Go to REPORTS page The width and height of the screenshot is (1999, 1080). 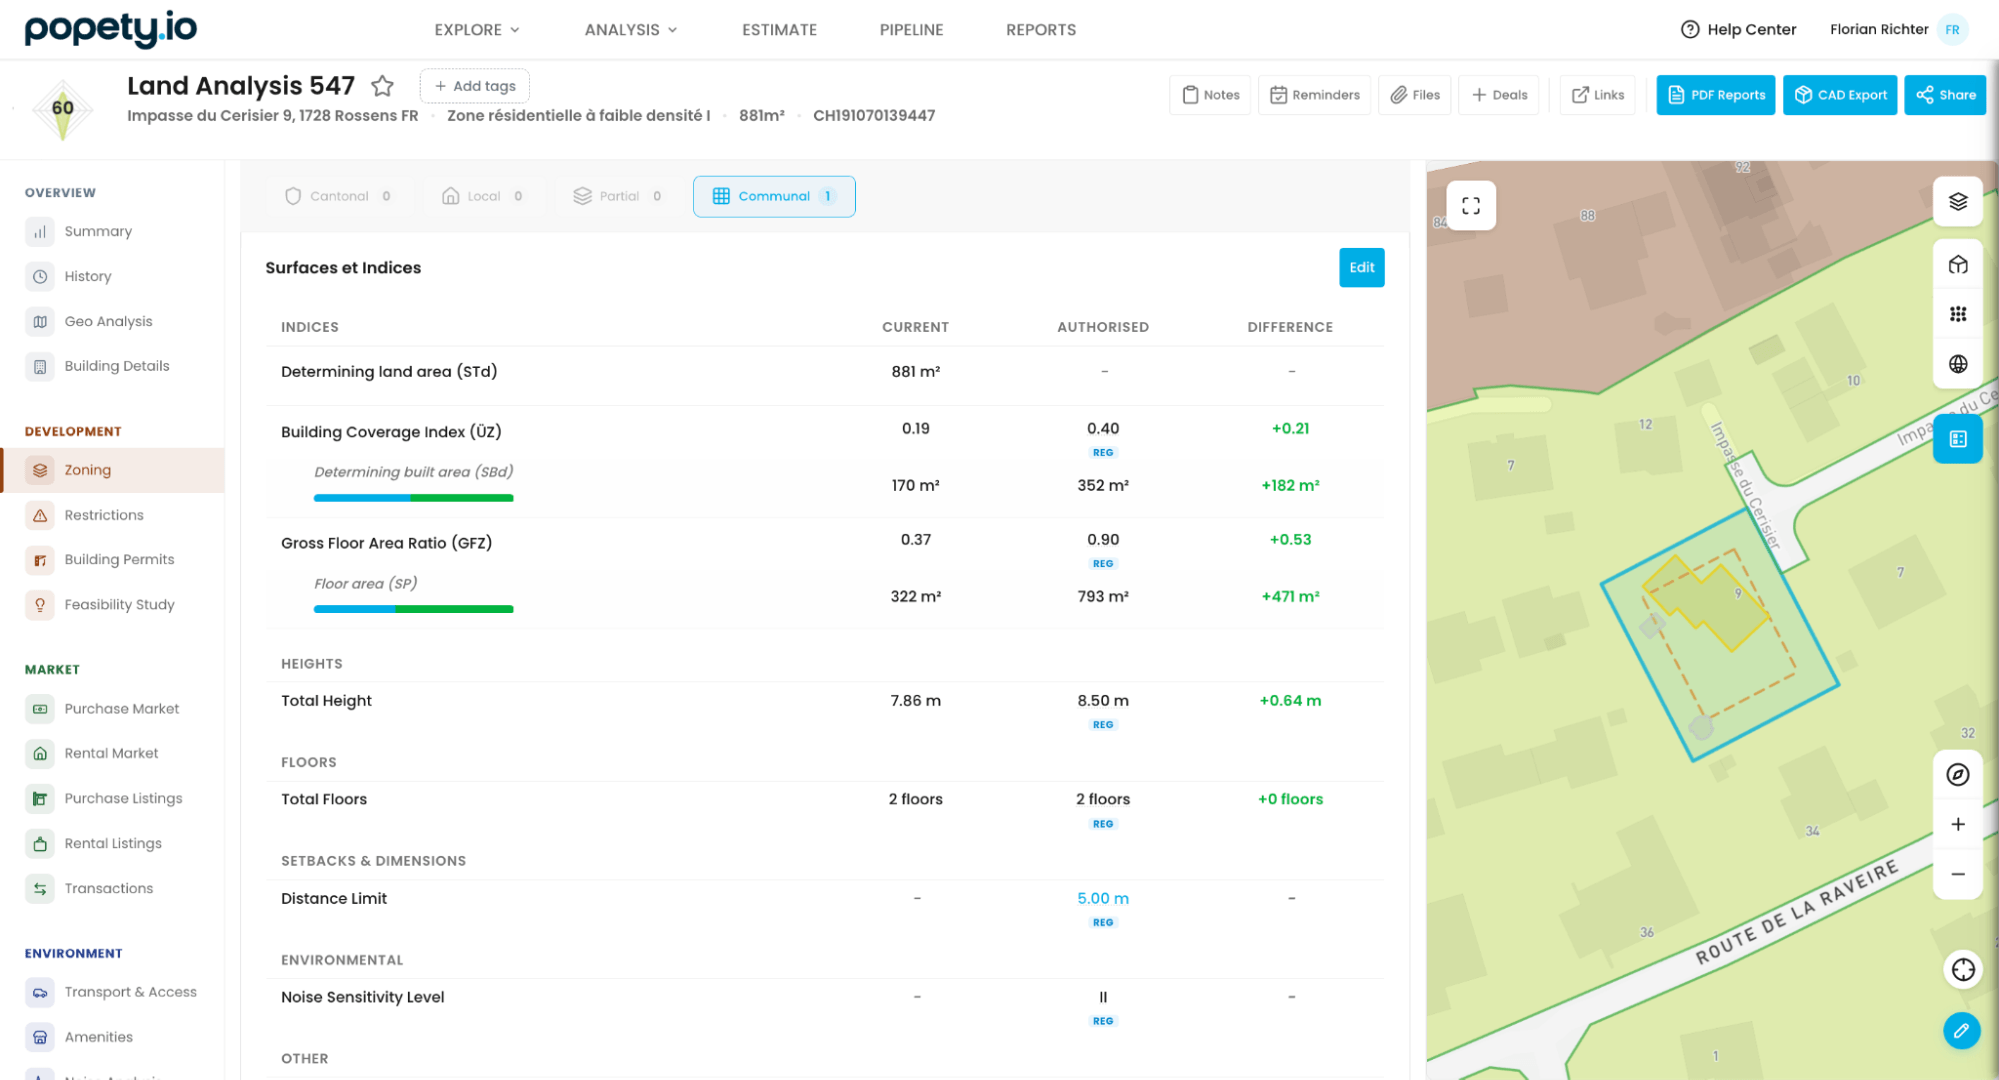[x=1041, y=30]
